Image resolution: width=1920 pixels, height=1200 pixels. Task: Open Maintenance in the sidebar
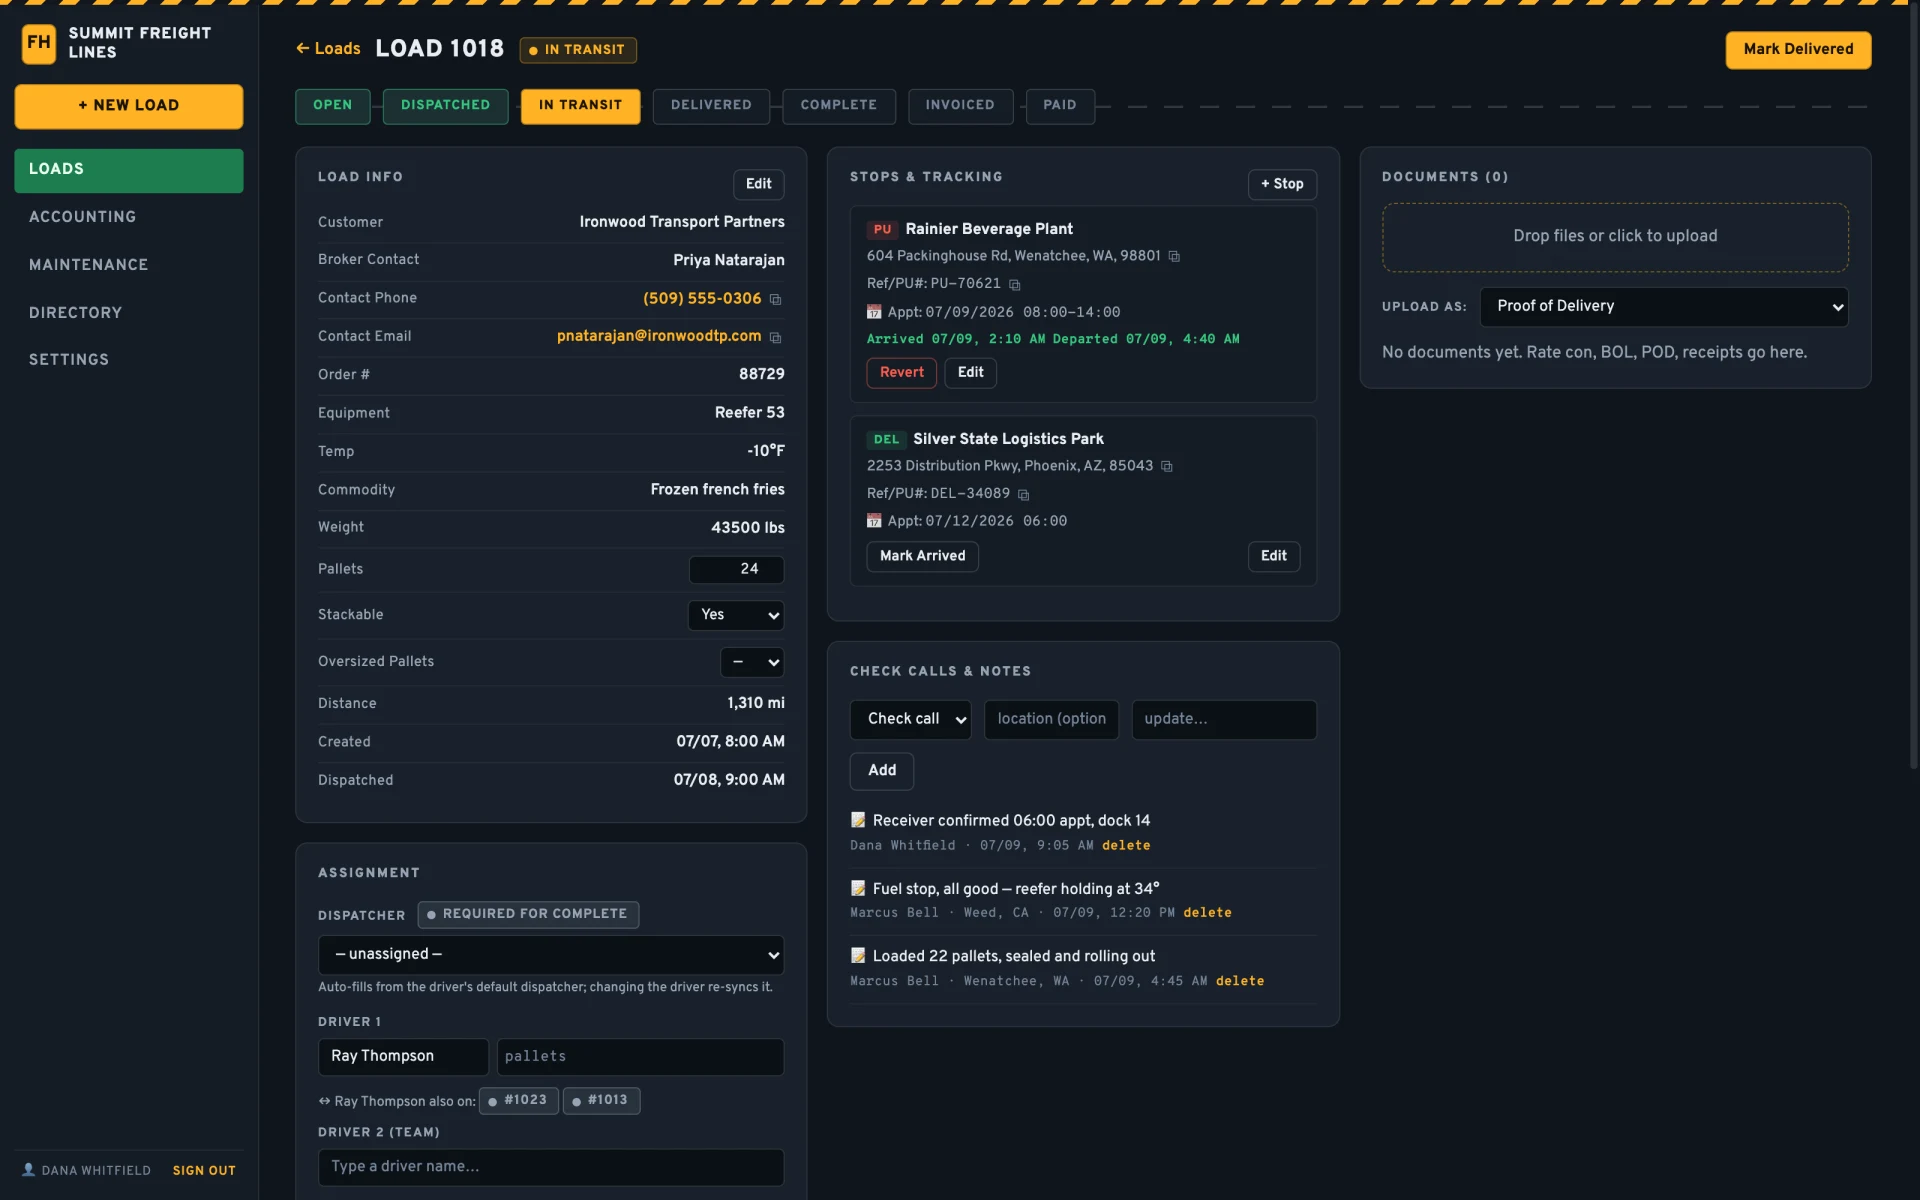point(129,265)
